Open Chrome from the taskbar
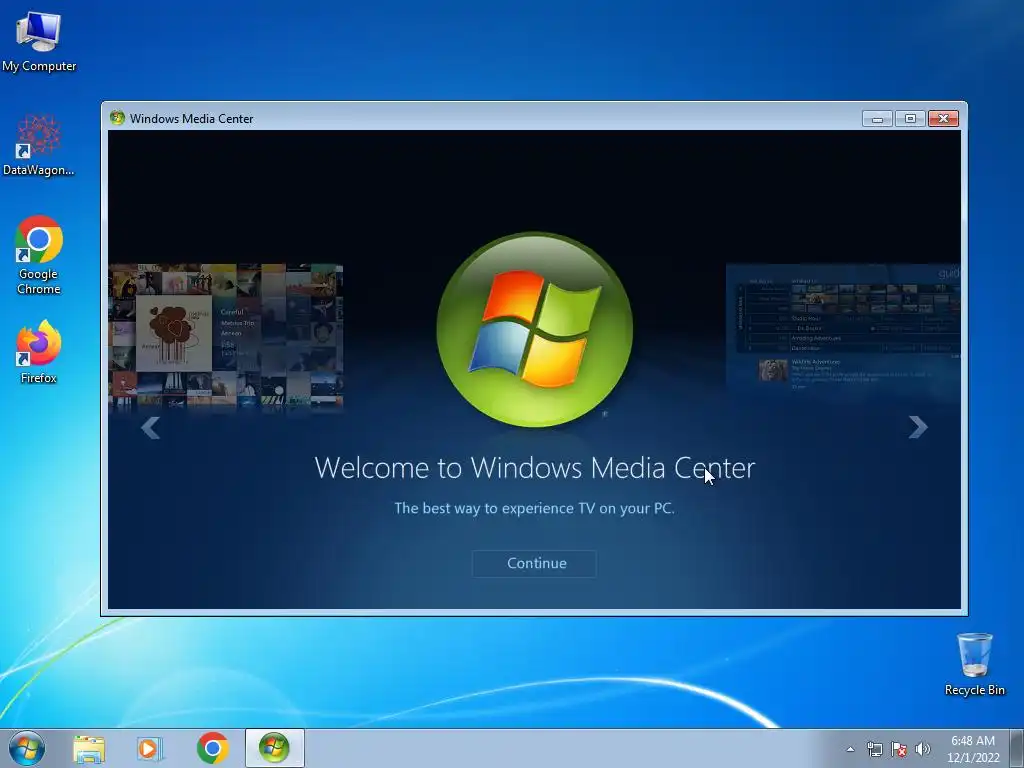 click(x=212, y=748)
